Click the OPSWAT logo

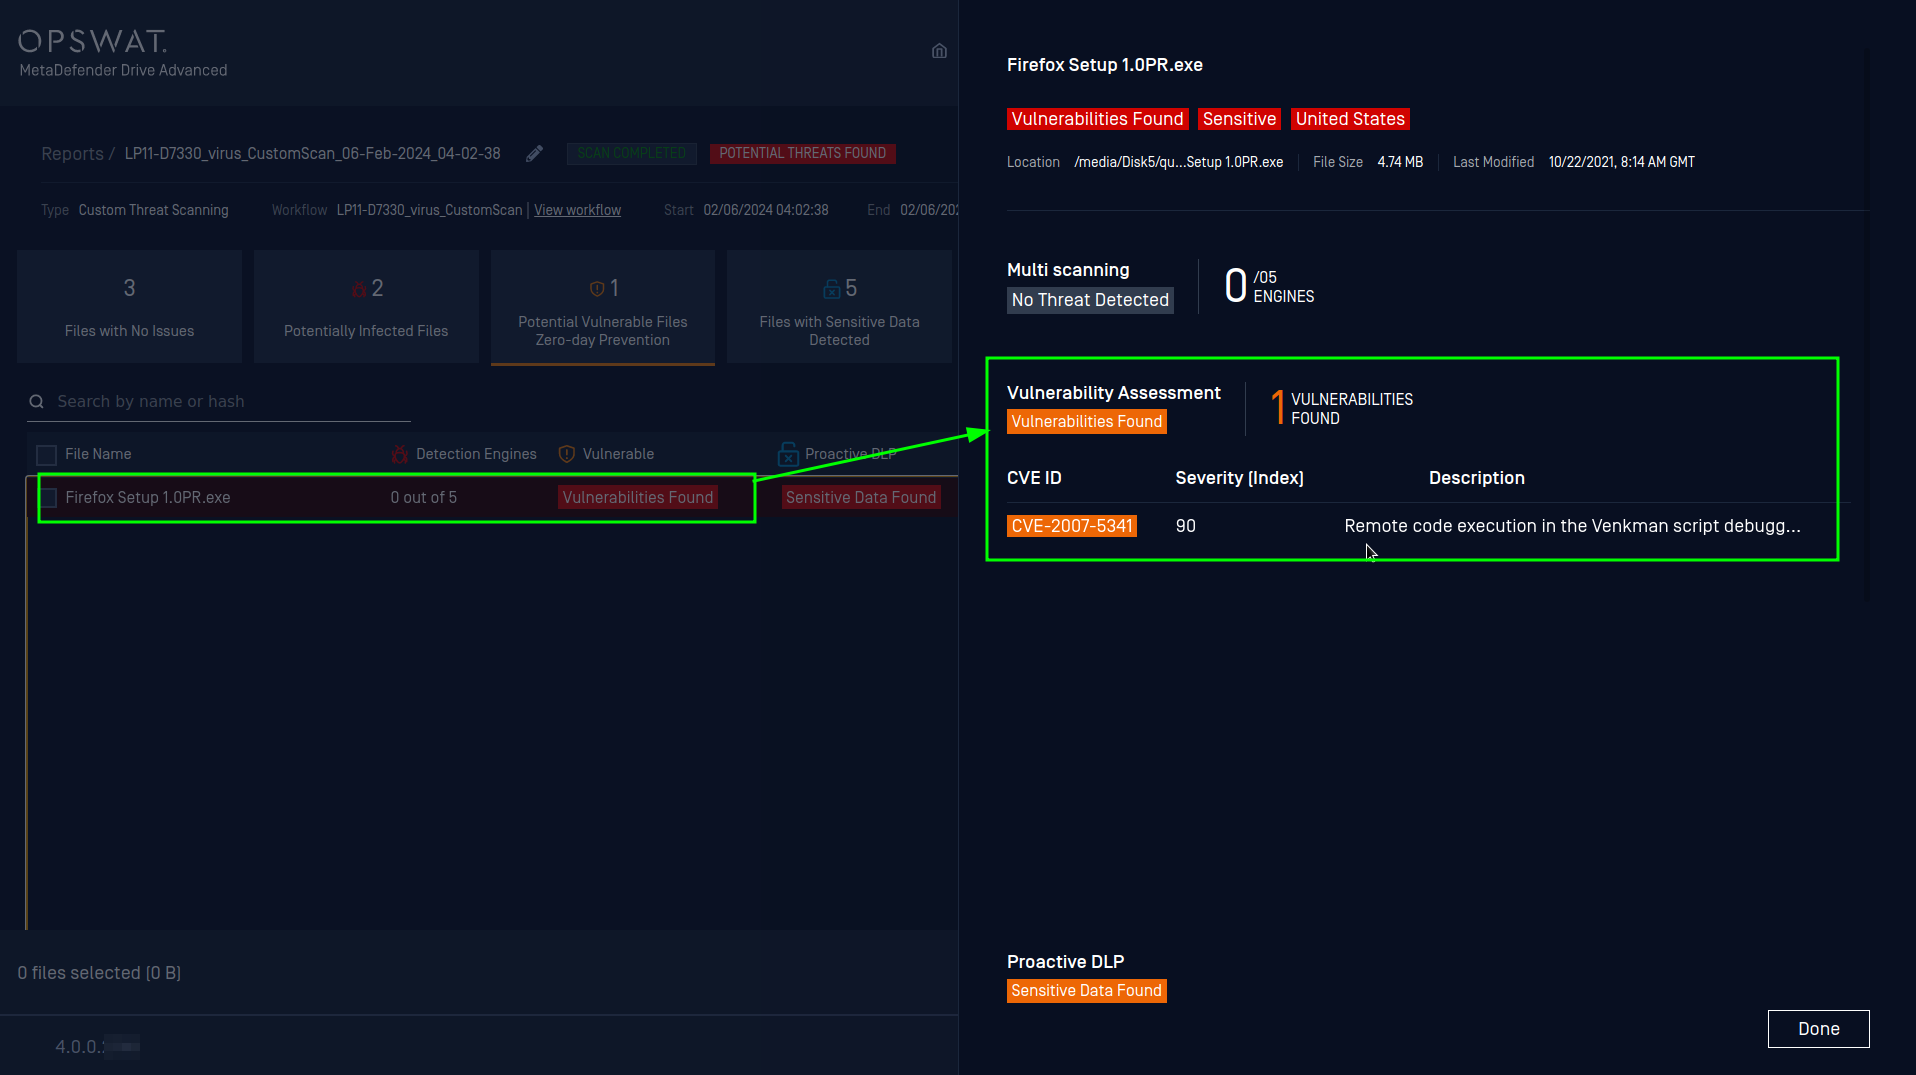(x=92, y=41)
